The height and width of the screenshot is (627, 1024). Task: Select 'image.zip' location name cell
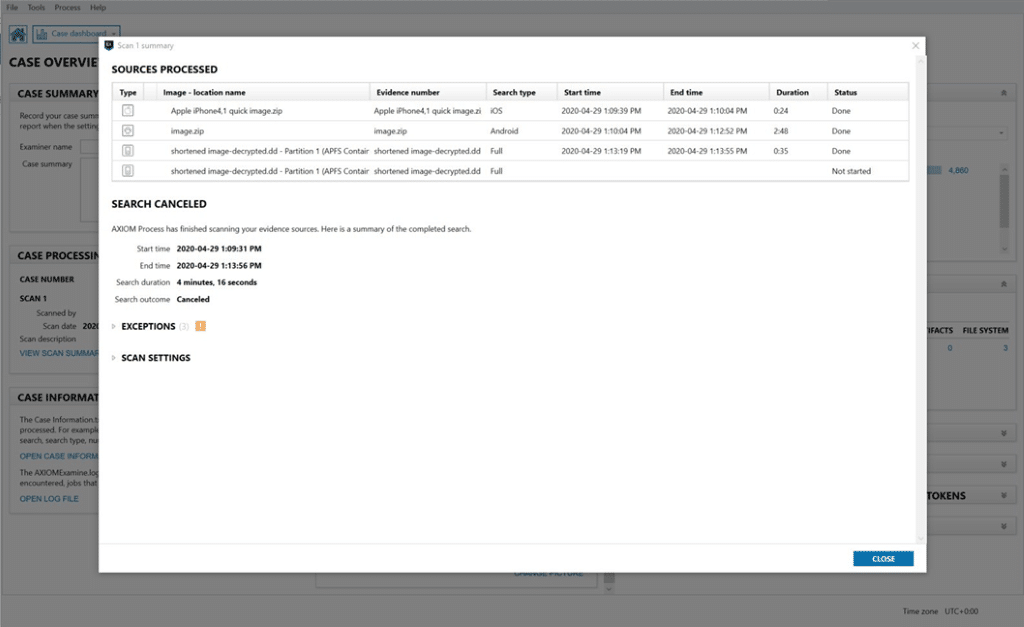pos(187,131)
